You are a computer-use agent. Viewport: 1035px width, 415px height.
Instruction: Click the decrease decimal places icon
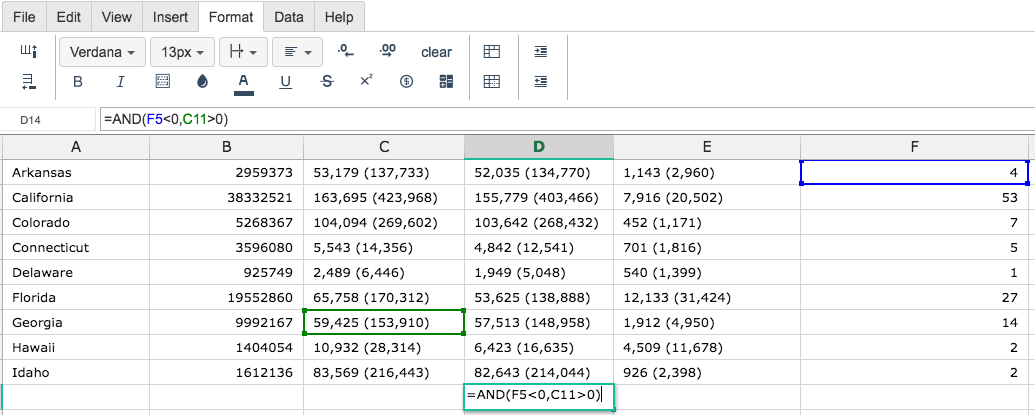[x=345, y=51]
